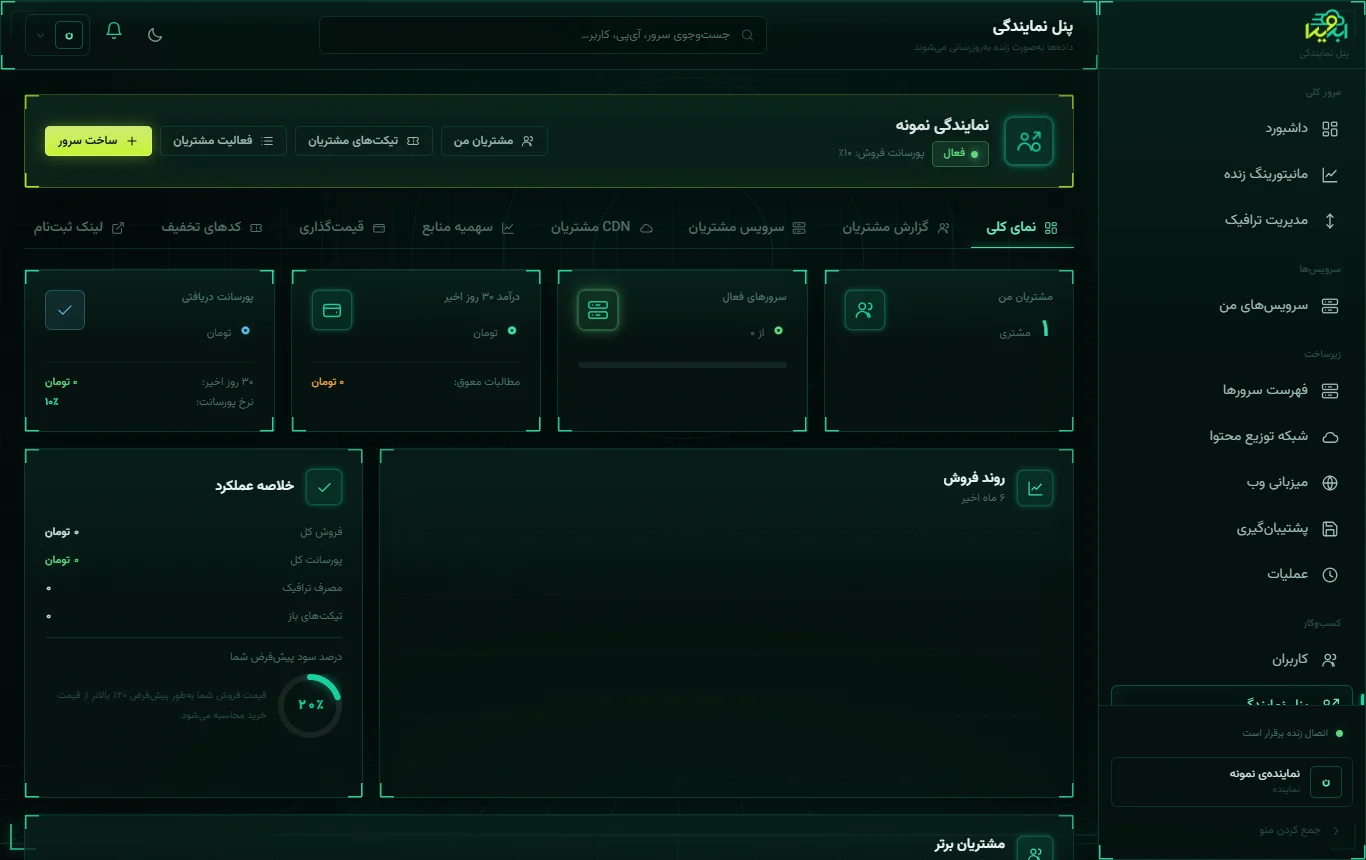Click the check icon beside «خلاصه عملکرد»
Image resolution: width=1366 pixels, height=860 pixels.
(x=324, y=487)
